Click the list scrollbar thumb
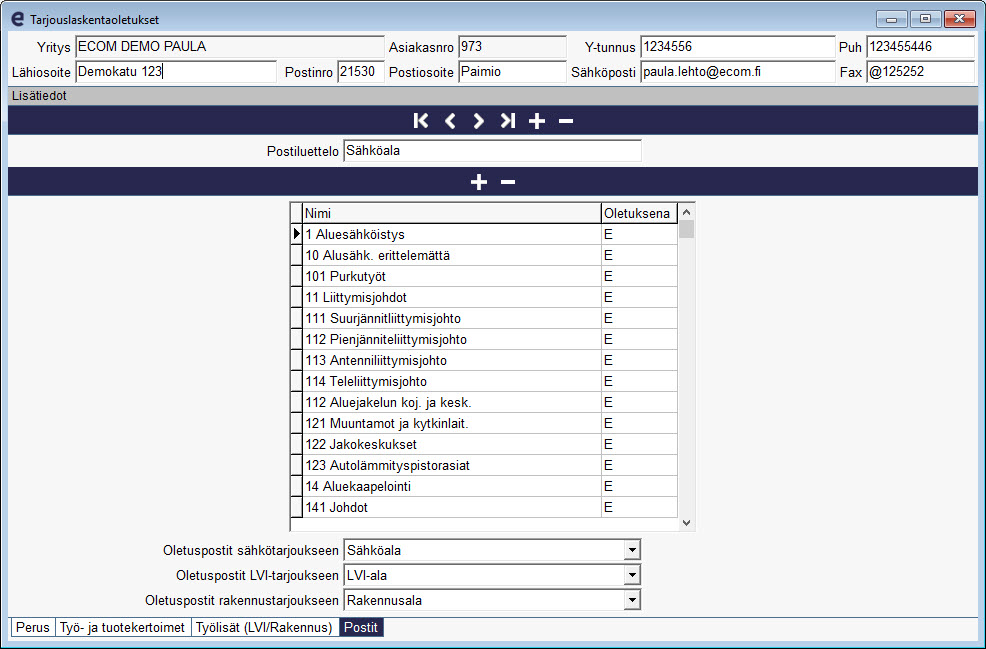Screen dimensions: 986x649 [687, 230]
